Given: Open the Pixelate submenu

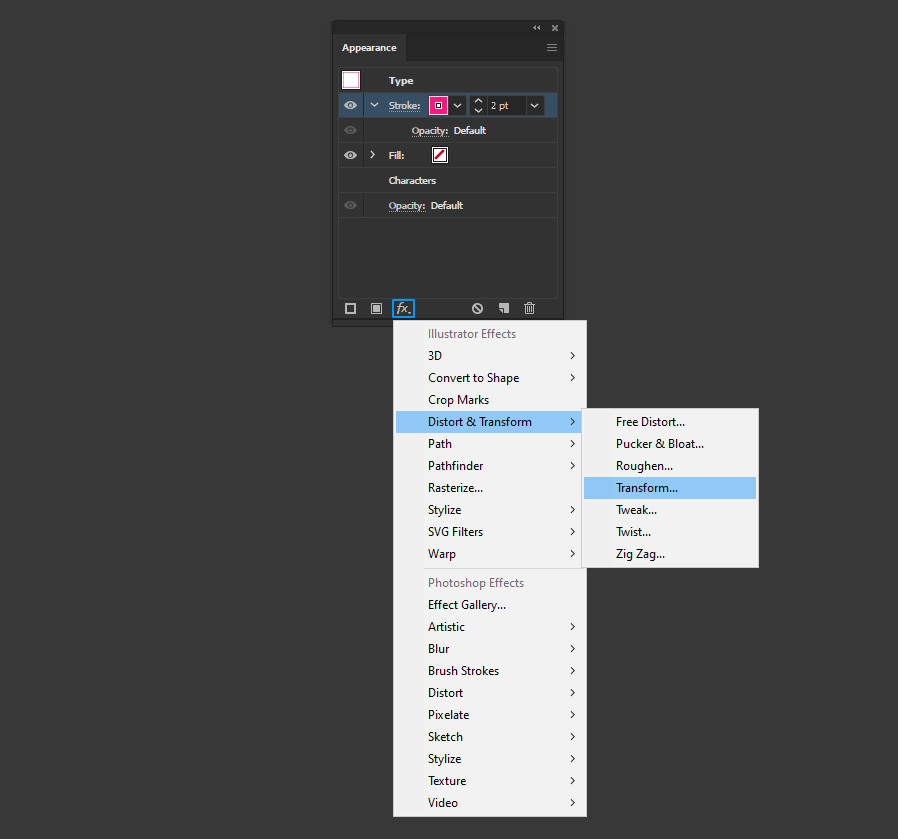Looking at the screenshot, I should pyautogui.click(x=489, y=715).
